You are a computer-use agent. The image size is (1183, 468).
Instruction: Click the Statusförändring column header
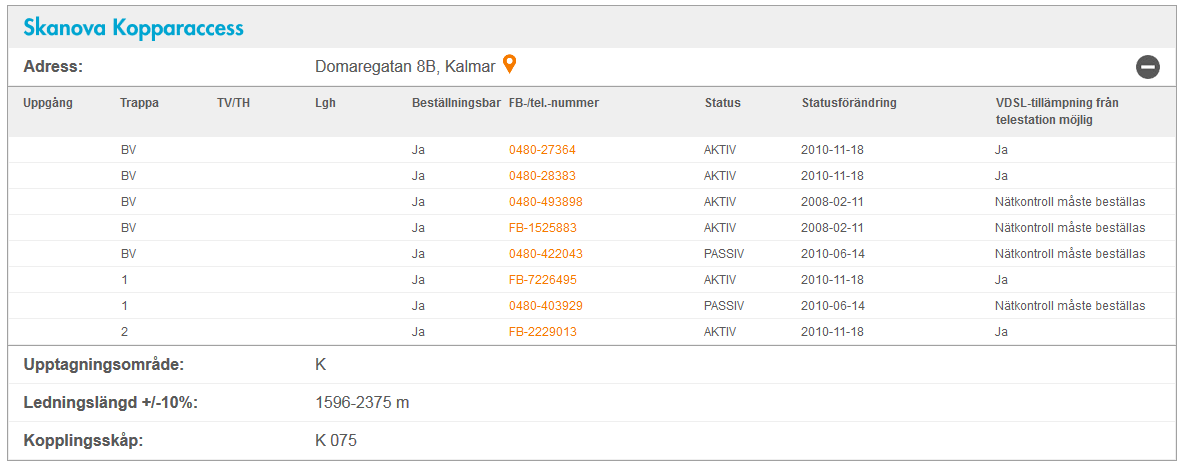pyautogui.click(x=849, y=103)
